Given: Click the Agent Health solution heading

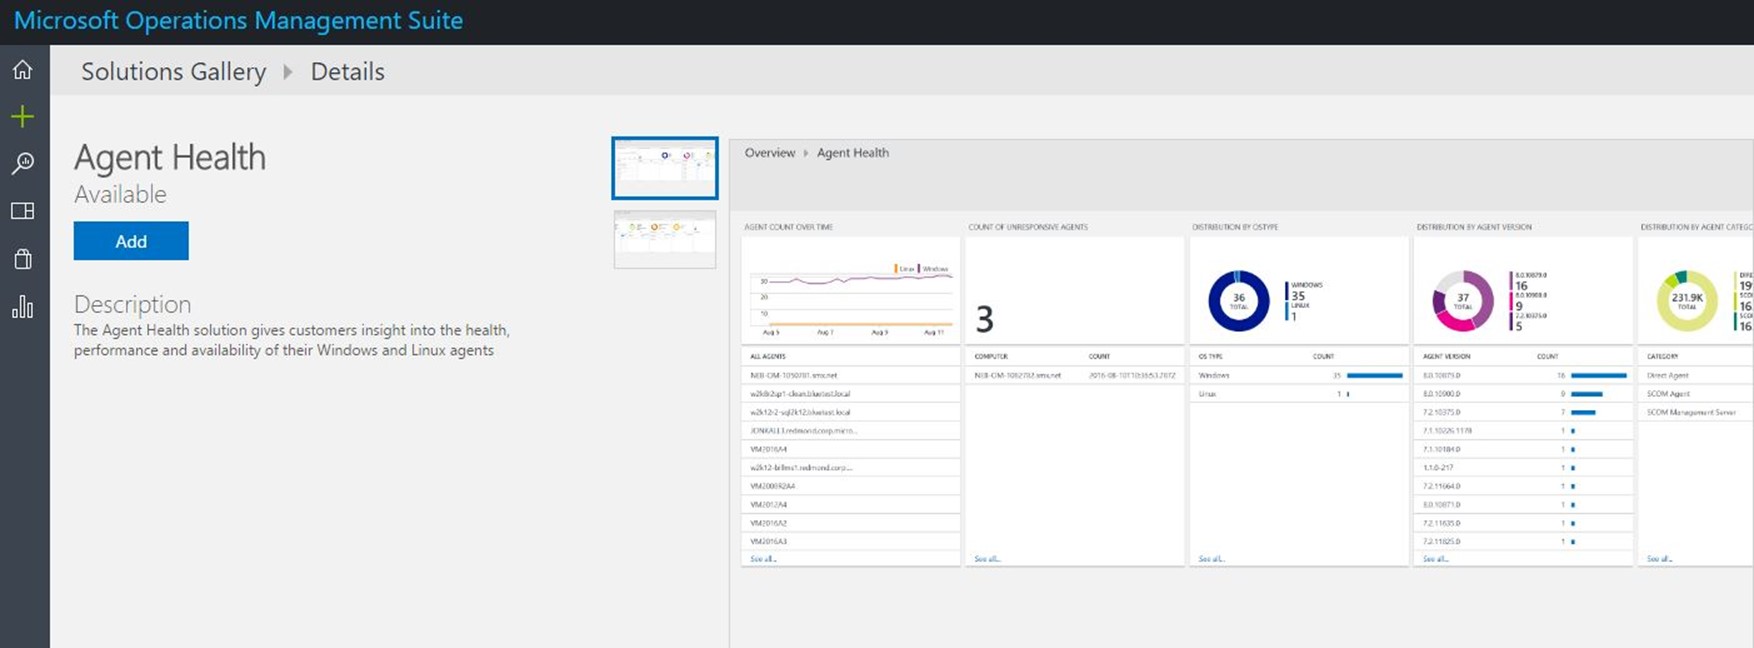Looking at the screenshot, I should 170,158.
